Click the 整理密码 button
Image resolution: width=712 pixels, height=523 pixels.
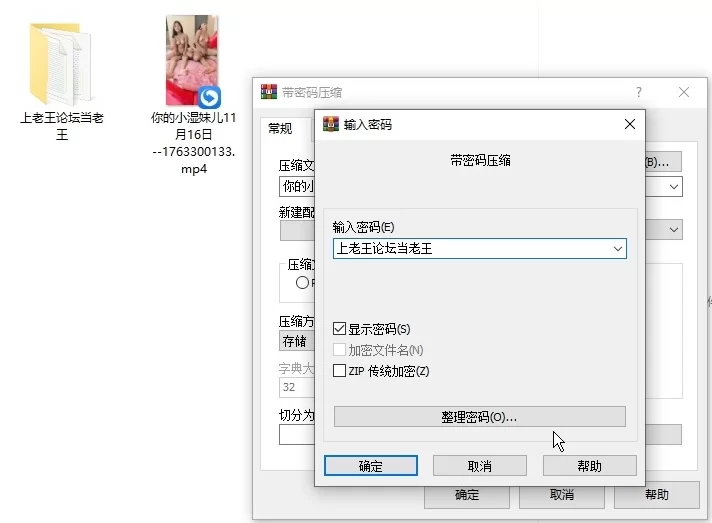(x=479, y=417)
